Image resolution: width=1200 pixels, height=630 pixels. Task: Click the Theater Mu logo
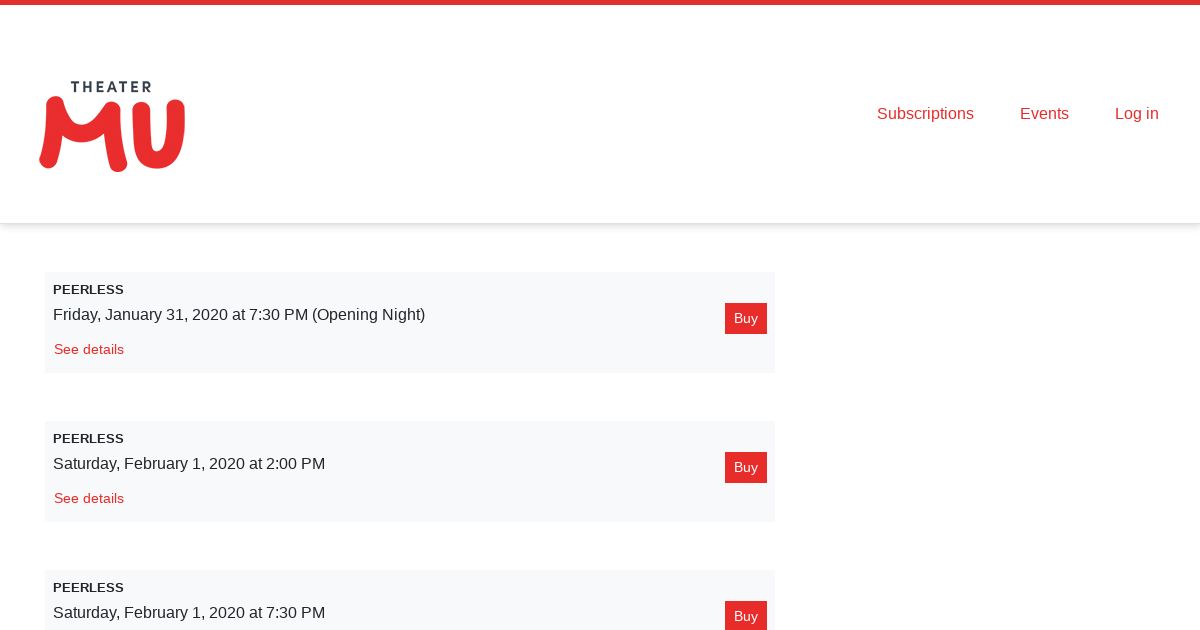tap(112, 126)
